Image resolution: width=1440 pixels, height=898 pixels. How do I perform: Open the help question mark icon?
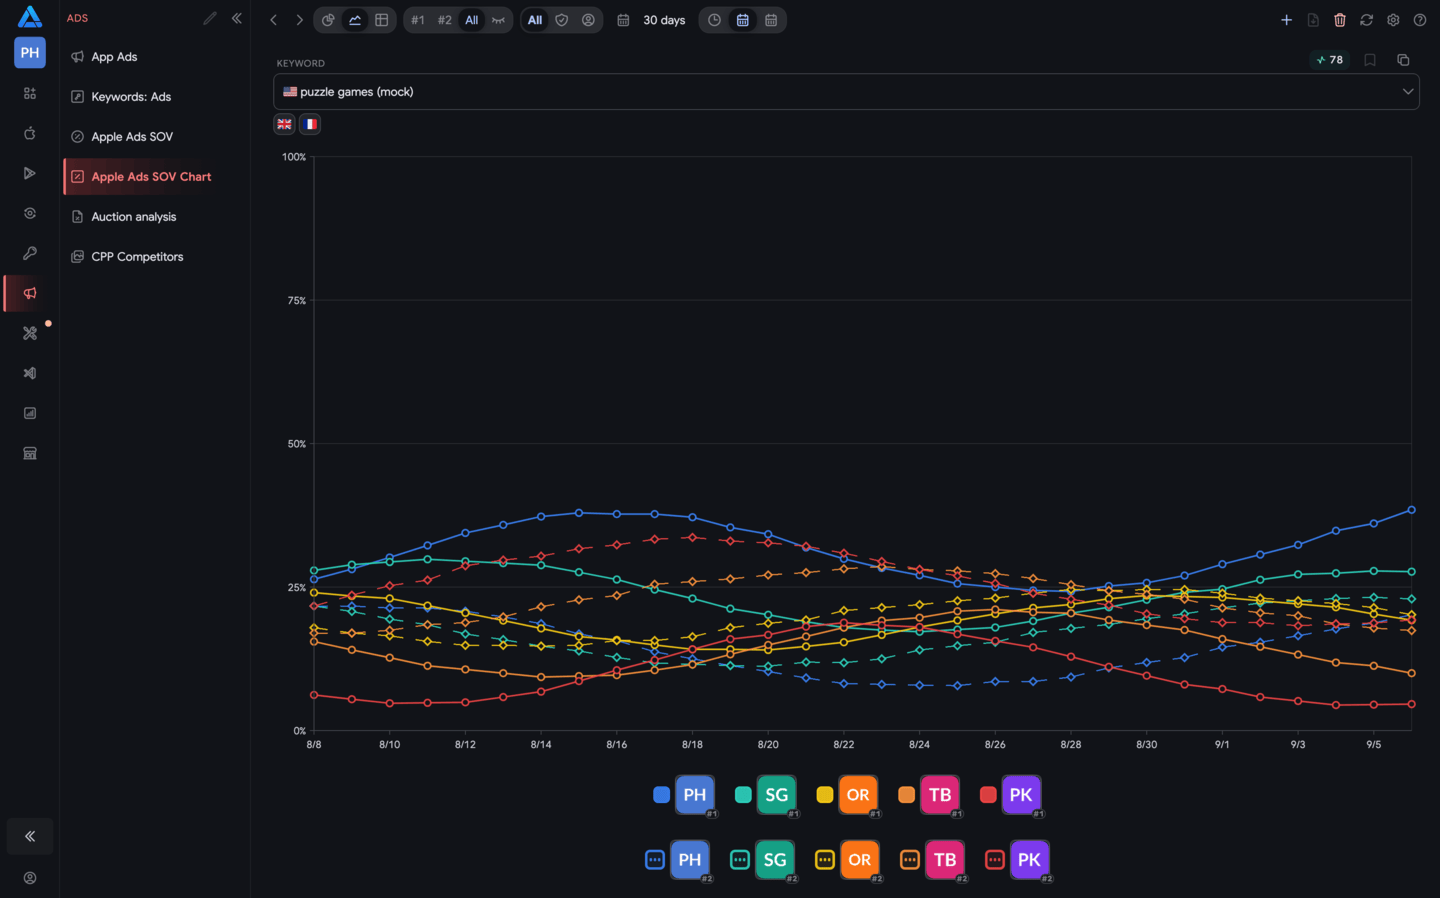[1420, 20]
